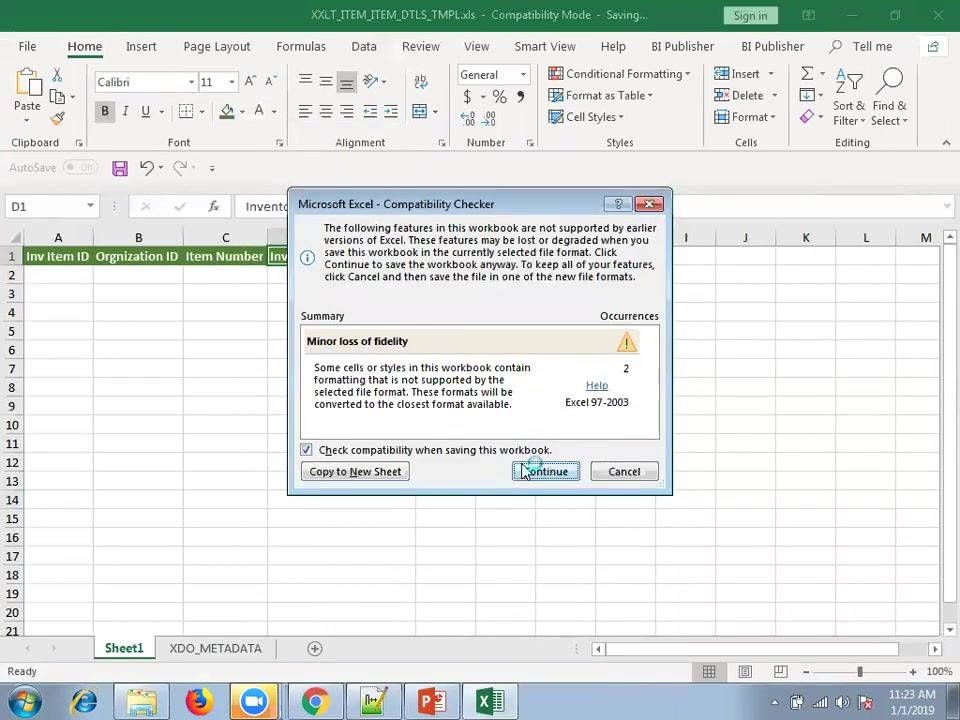Screen dimensions: 960x720
Task: Click the Orientation text angle icon
Action: pos(370,81)
